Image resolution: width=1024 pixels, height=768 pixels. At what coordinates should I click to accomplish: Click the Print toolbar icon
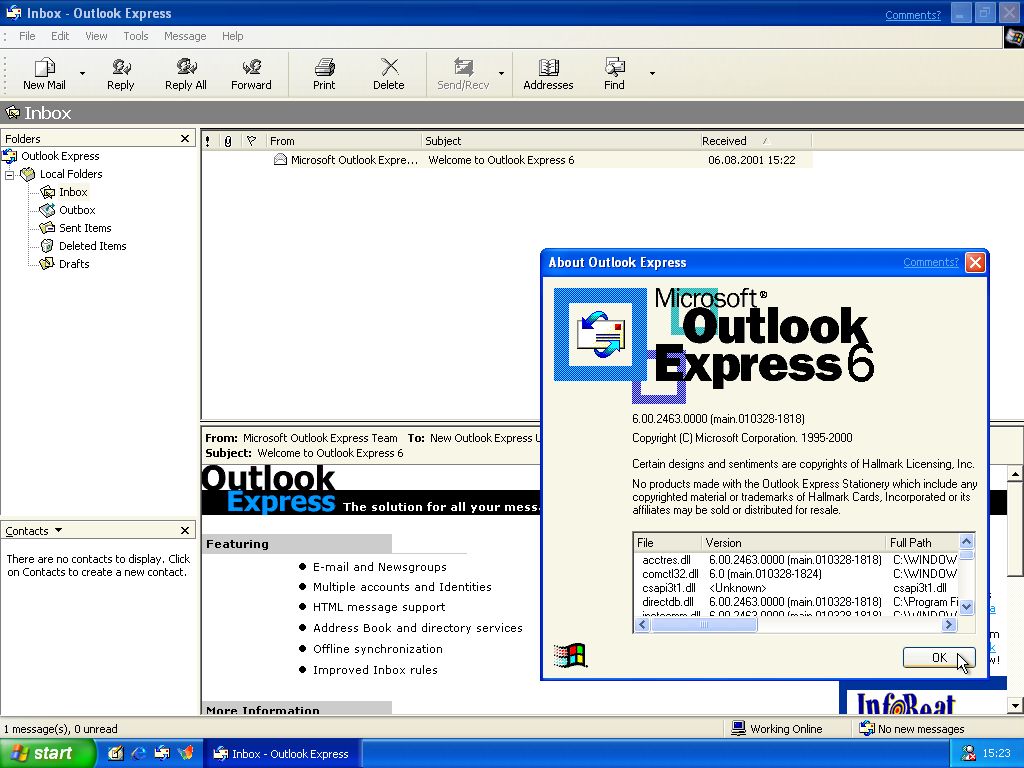324,68
